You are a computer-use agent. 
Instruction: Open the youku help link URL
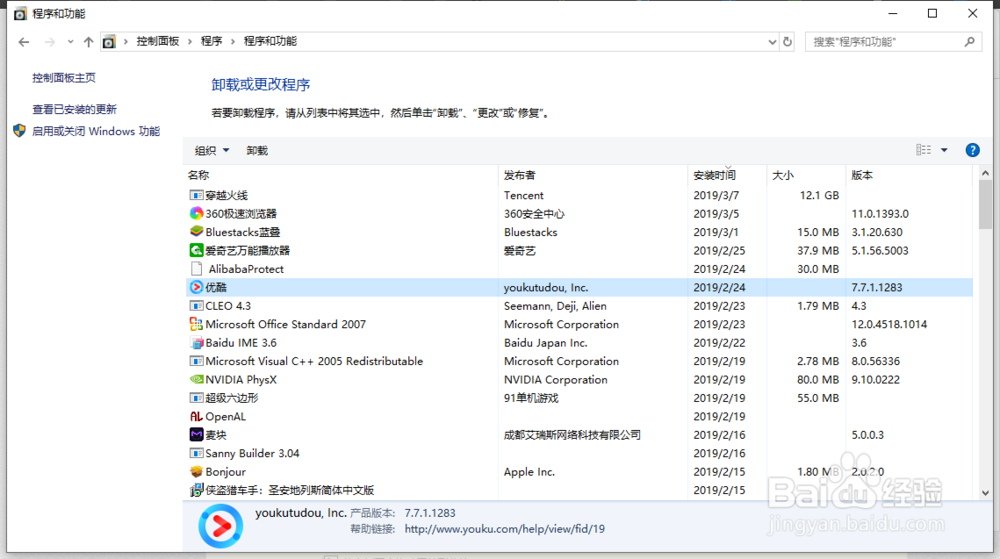(504, 529)
